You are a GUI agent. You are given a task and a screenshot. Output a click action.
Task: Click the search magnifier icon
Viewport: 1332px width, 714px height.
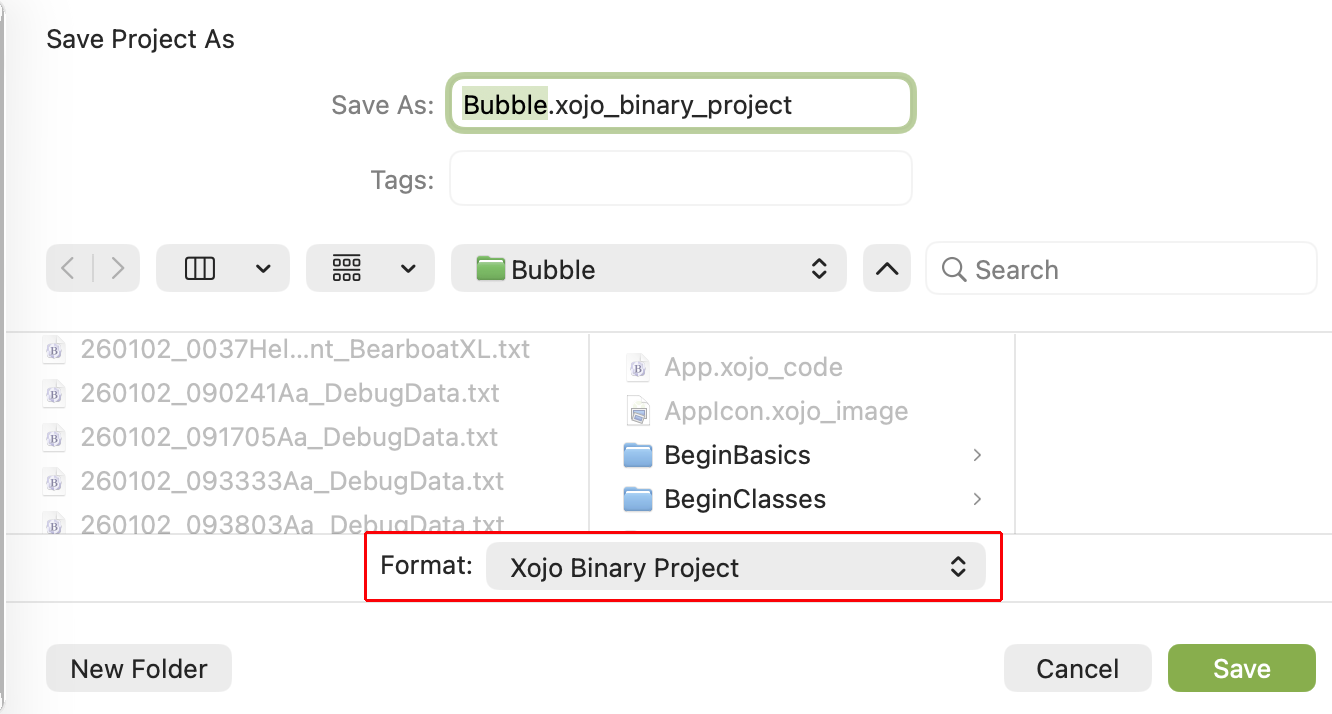tap(954, 269)
